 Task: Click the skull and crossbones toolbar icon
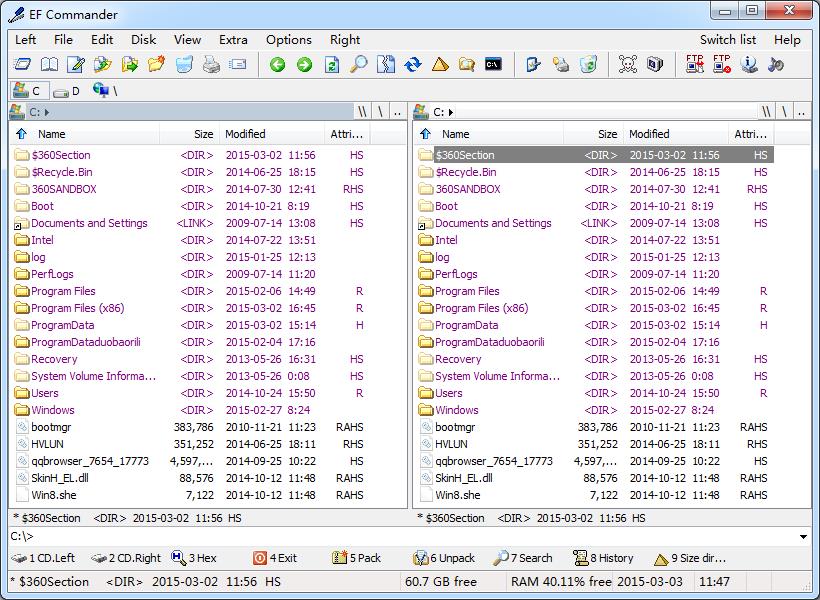(627, 65)
